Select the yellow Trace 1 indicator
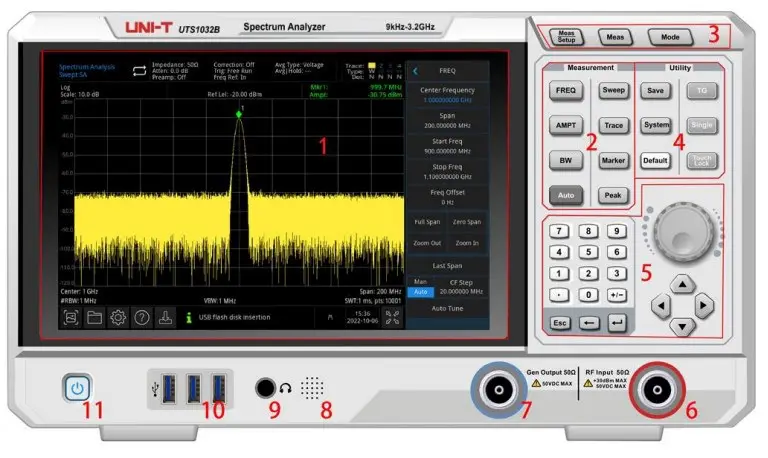Image resolution: width=768 pixels, height=458 pixels. 372,66
